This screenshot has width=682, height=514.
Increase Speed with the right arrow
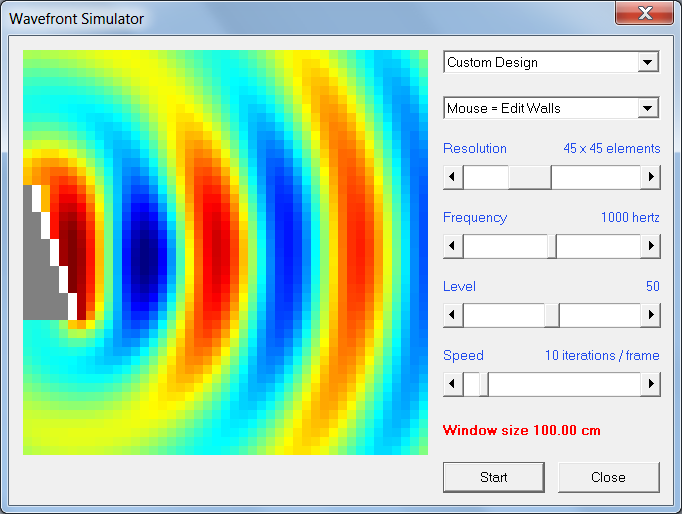pos(651,384)
